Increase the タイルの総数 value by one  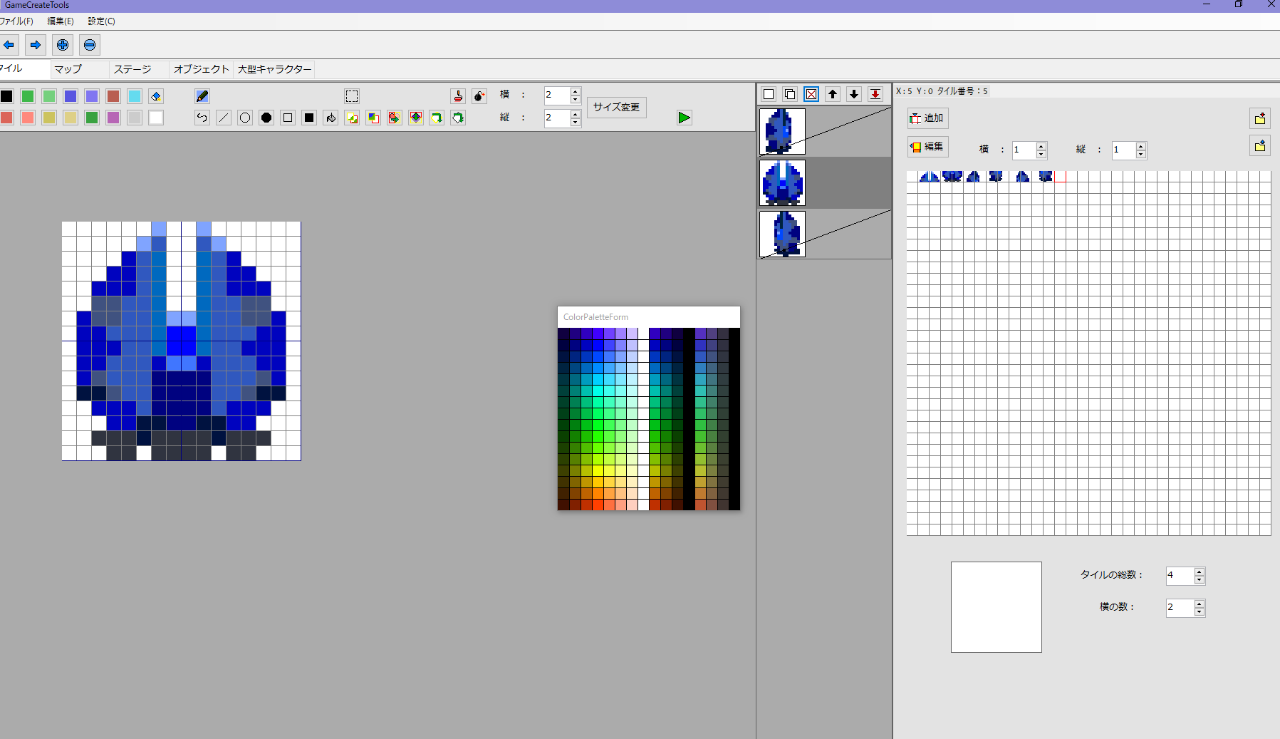1199,571
